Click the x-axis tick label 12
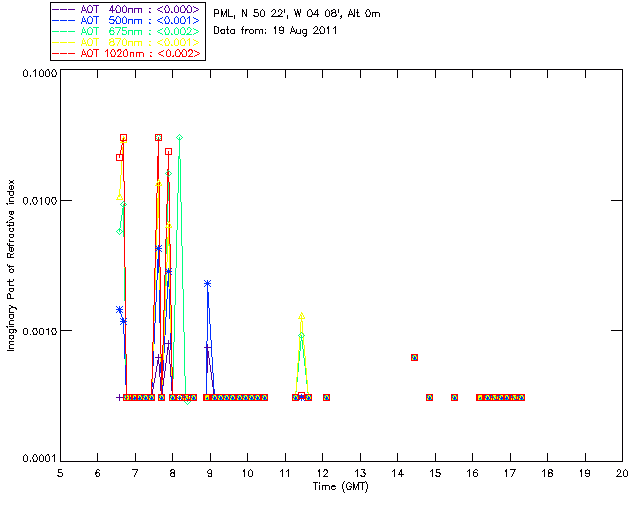640x512 pixels. point(322,473)
